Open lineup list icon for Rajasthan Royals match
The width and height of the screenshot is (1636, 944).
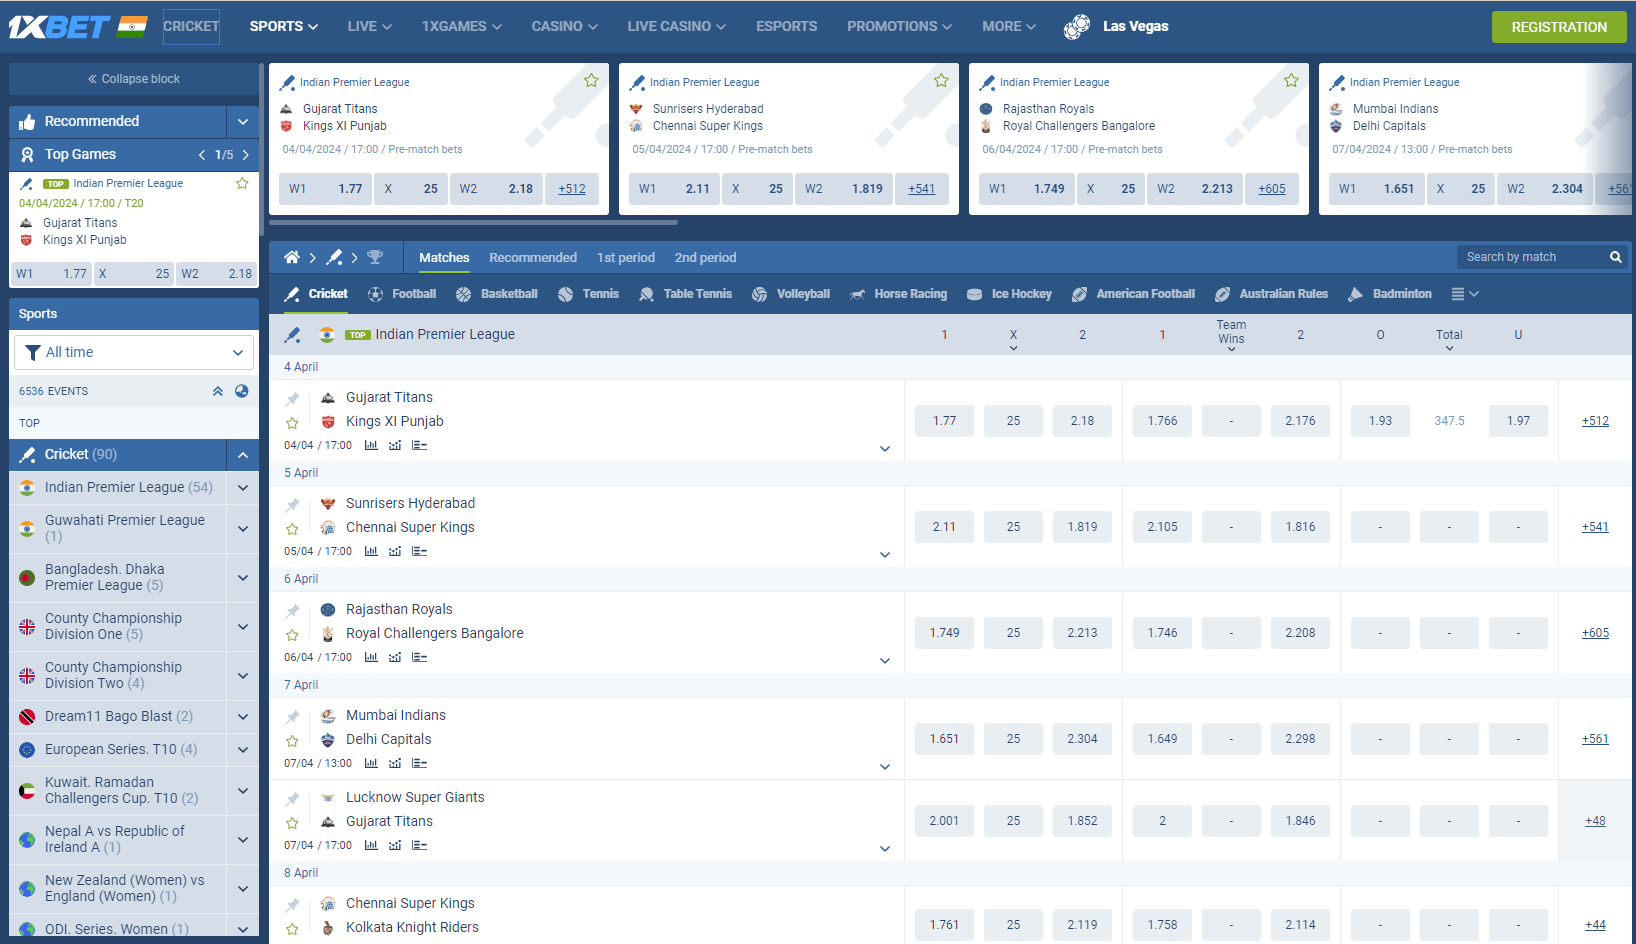click(419, 657)
